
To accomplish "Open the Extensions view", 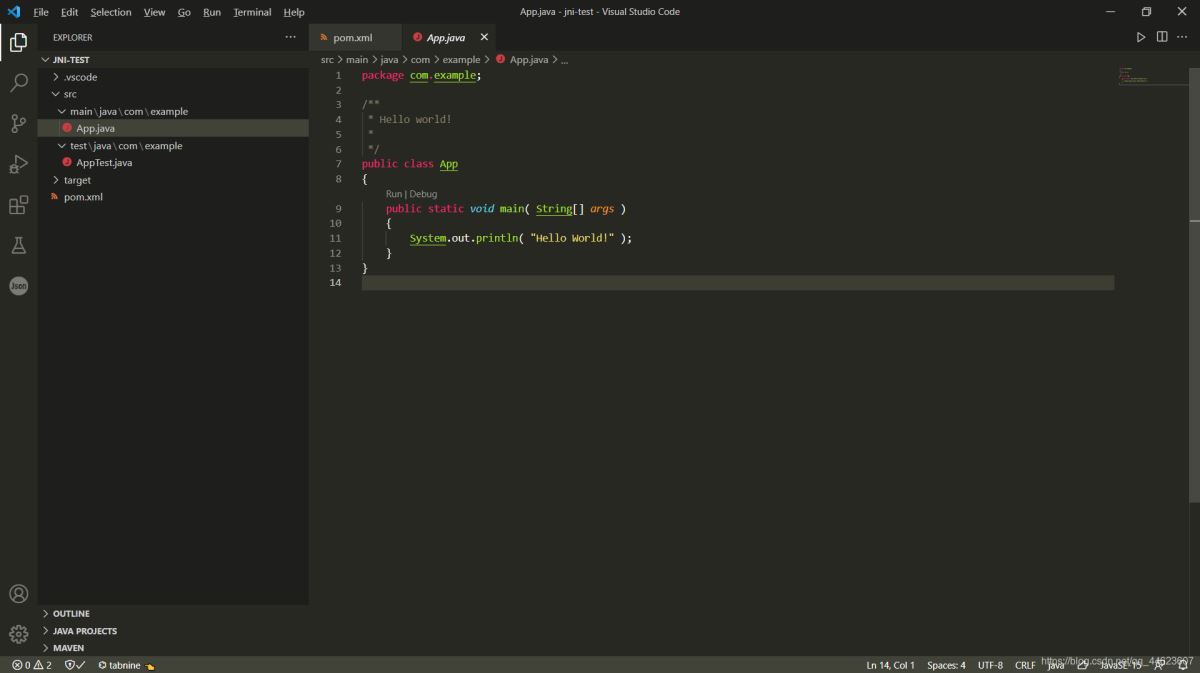I will [18, 206].
